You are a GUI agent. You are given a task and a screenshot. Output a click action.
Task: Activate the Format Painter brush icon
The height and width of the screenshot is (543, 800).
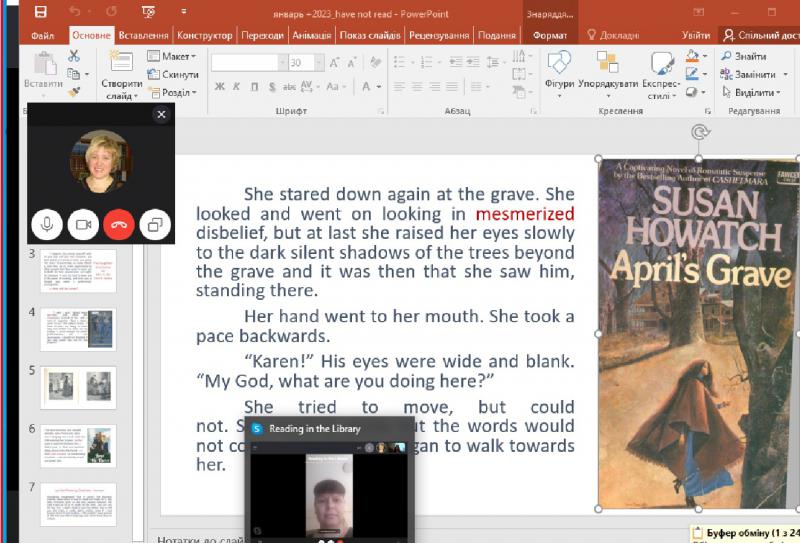[74, 92]
